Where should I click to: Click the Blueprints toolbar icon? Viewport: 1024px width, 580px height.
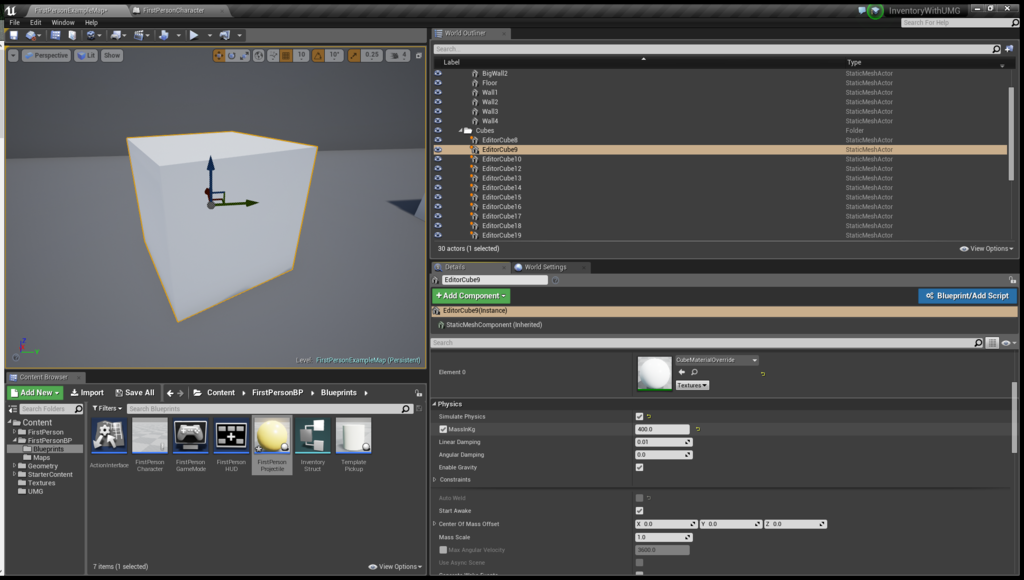point(116,35)
